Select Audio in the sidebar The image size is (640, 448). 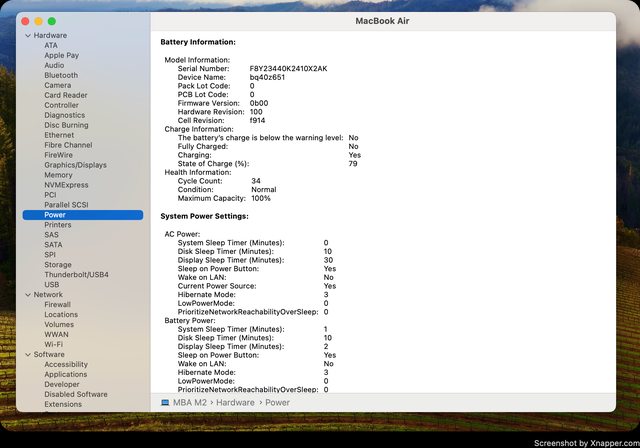pos(54,65)
